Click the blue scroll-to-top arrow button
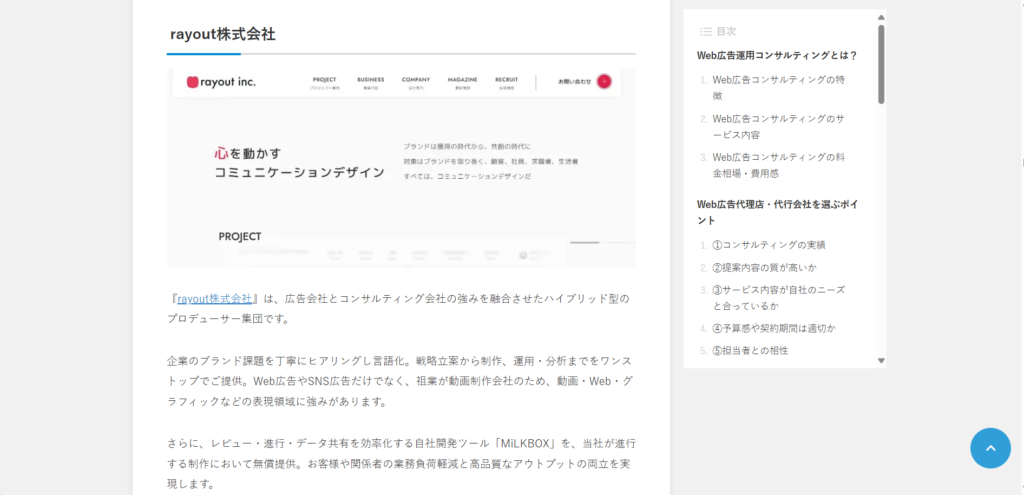This screenshot has width=1024, height=495. (x=990, y=448)
